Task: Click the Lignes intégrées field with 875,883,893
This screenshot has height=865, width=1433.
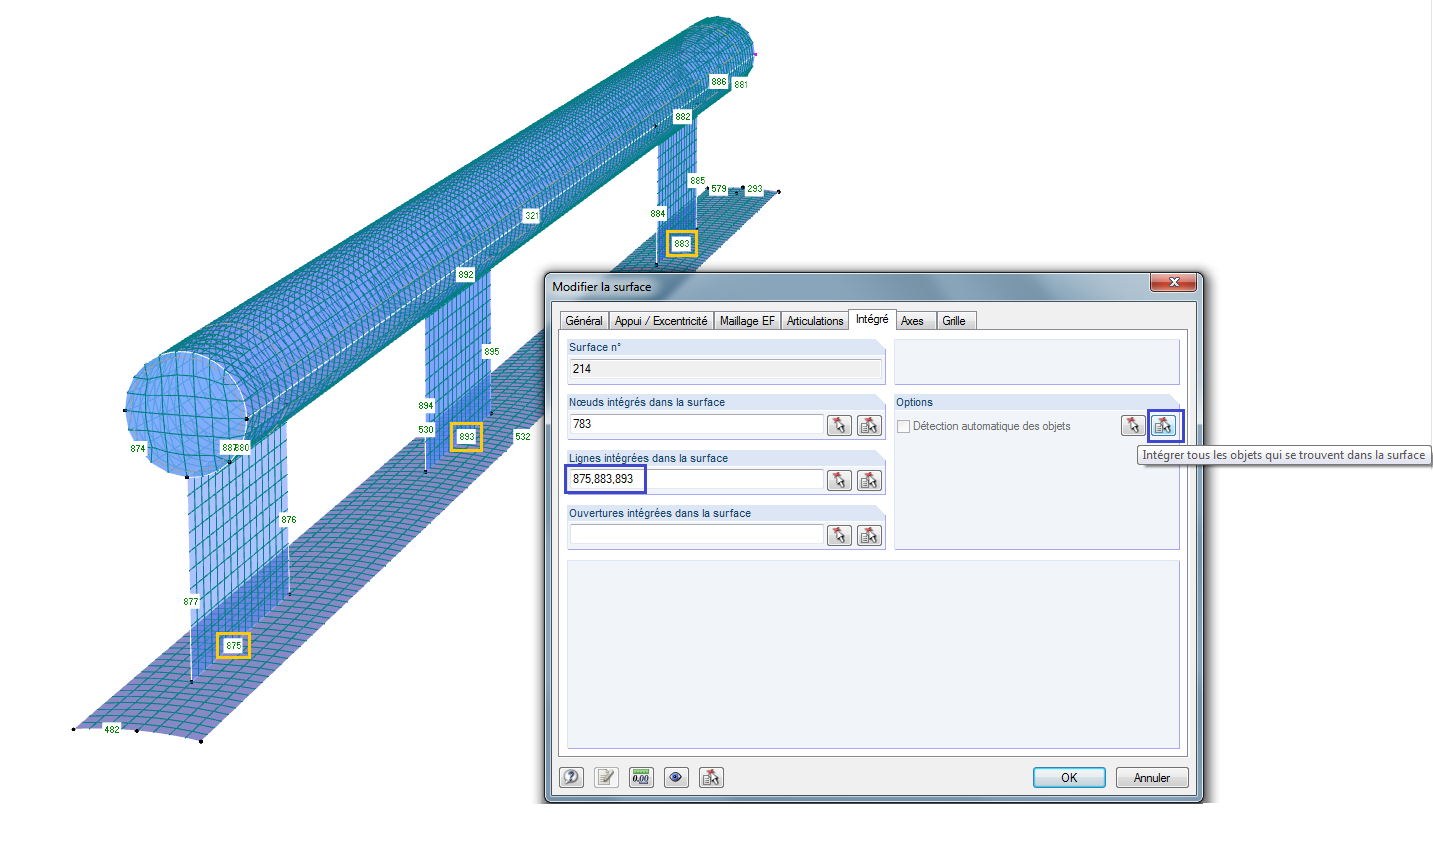Action: (697, 479)
